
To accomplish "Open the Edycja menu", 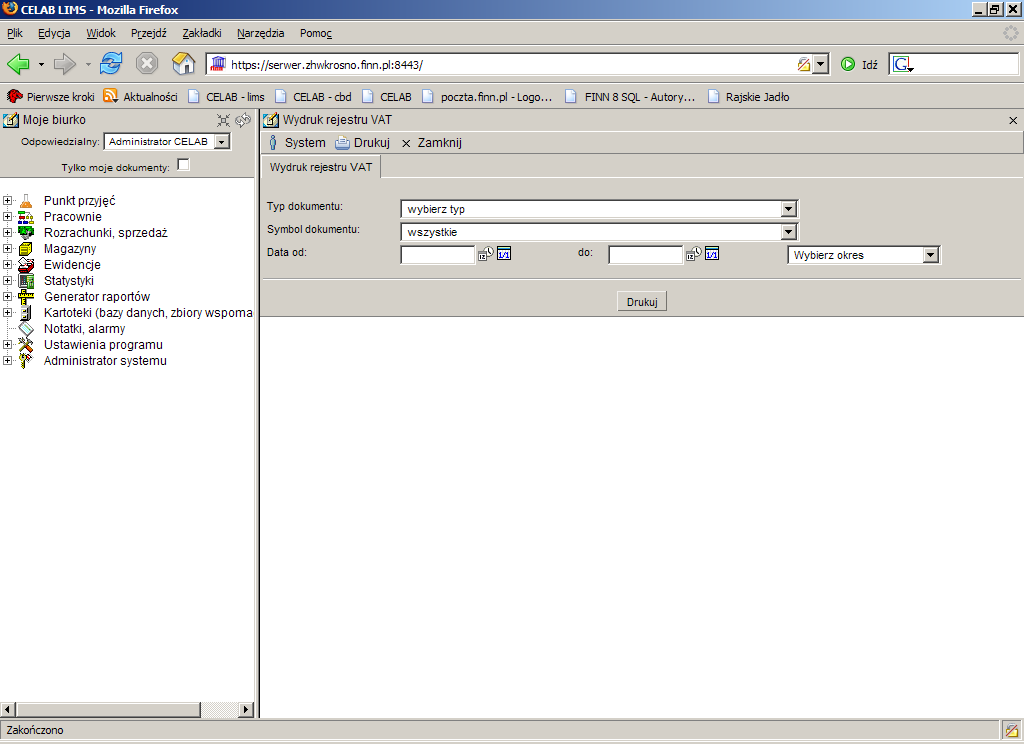I will tap(54, 33).
